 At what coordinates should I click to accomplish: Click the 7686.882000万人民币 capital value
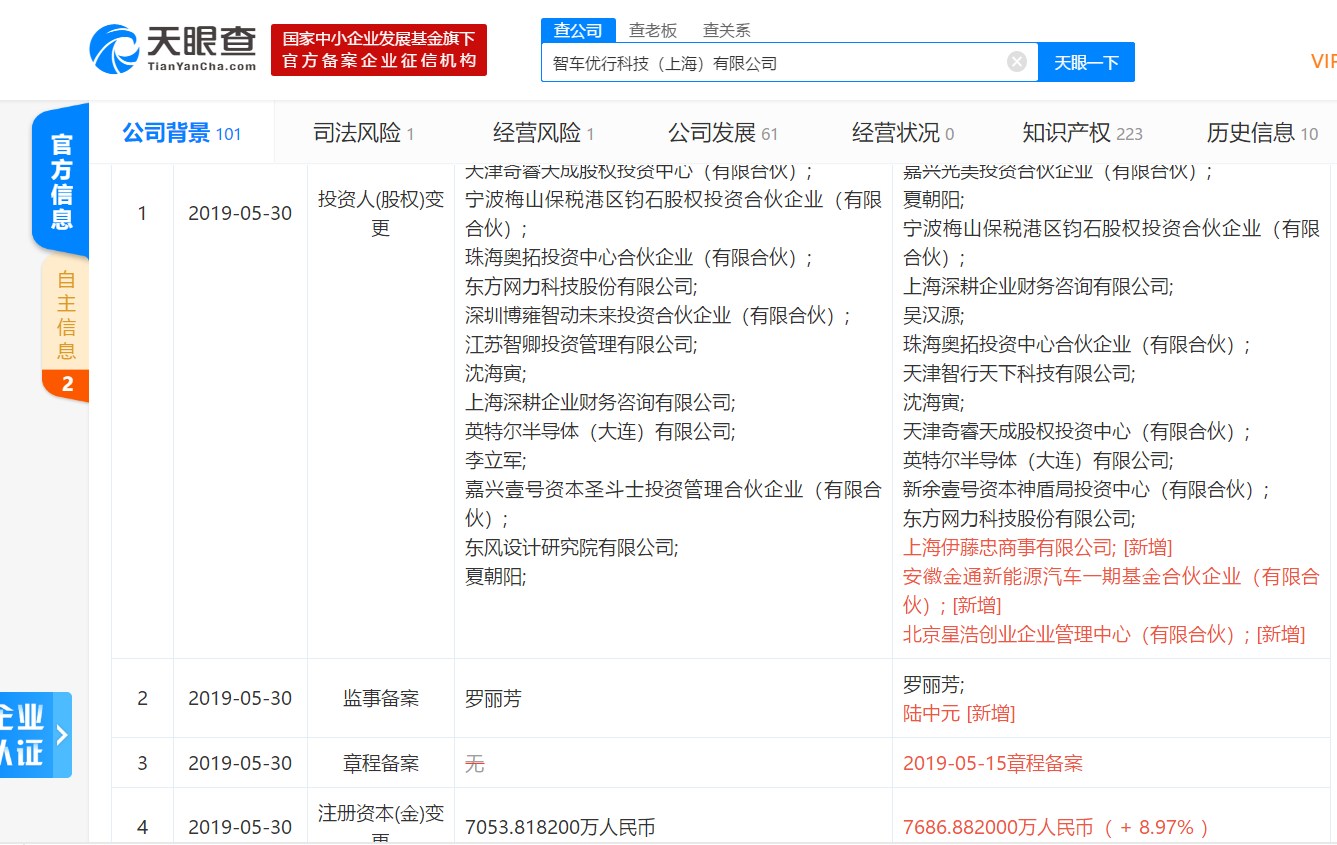[998, 827]
